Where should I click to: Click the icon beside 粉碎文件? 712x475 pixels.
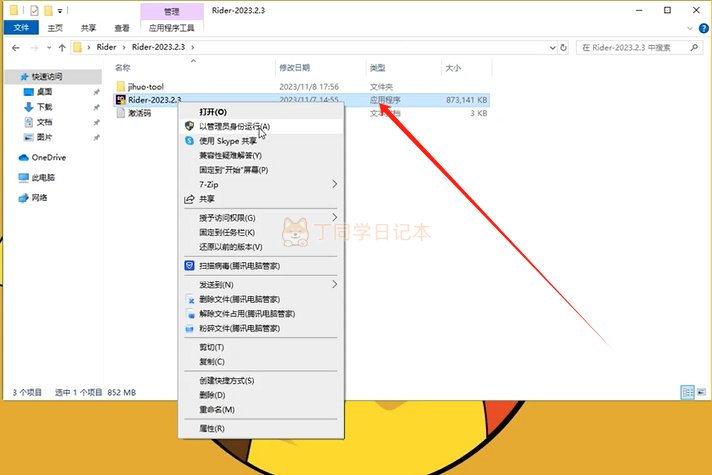(190, 329)
